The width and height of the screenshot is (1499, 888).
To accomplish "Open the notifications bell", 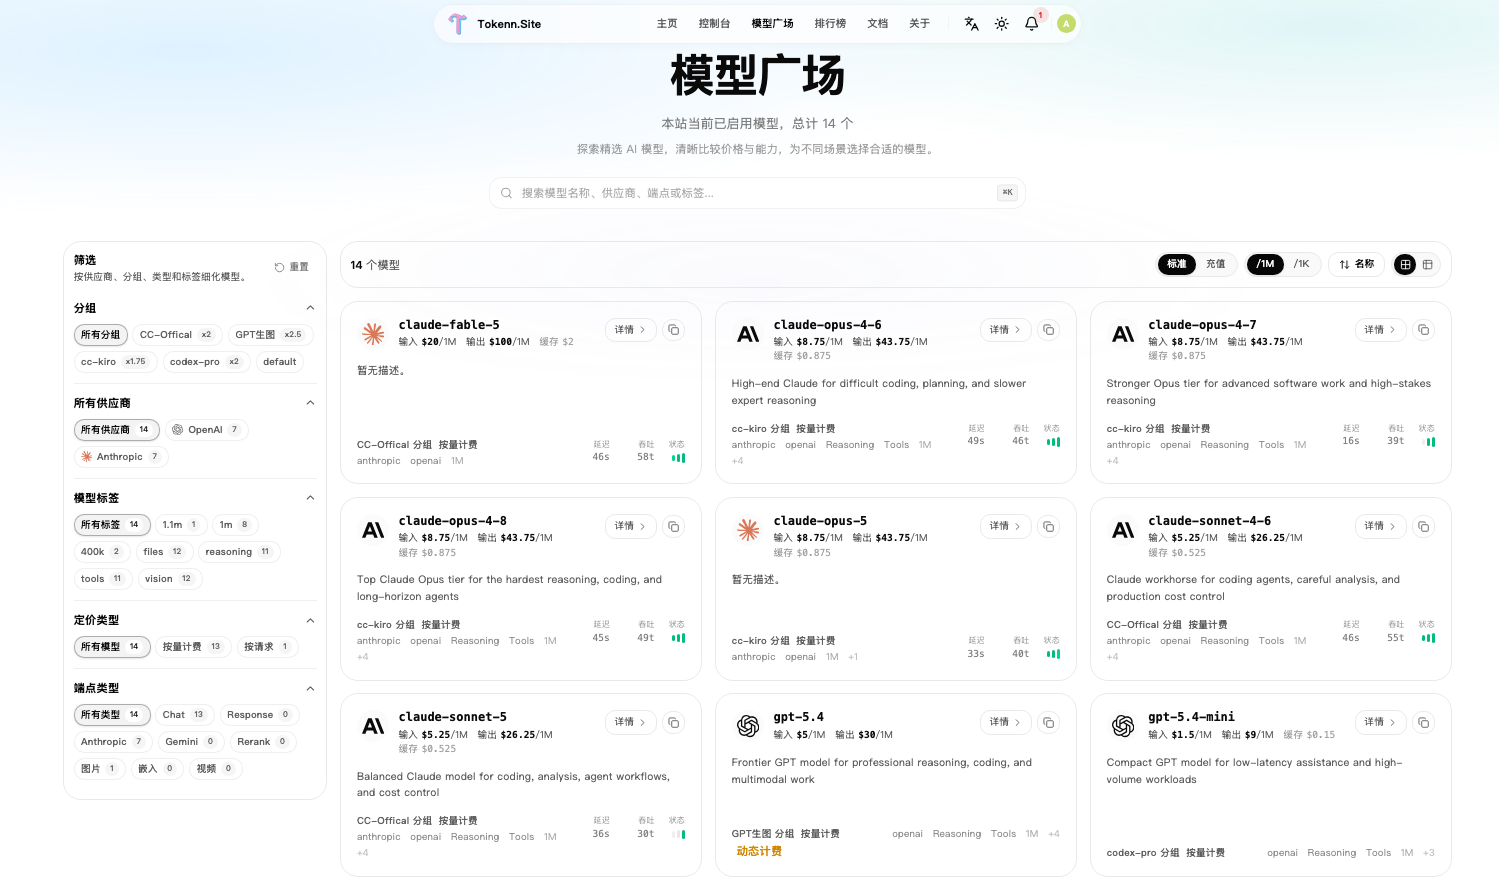I will 1031,24.
